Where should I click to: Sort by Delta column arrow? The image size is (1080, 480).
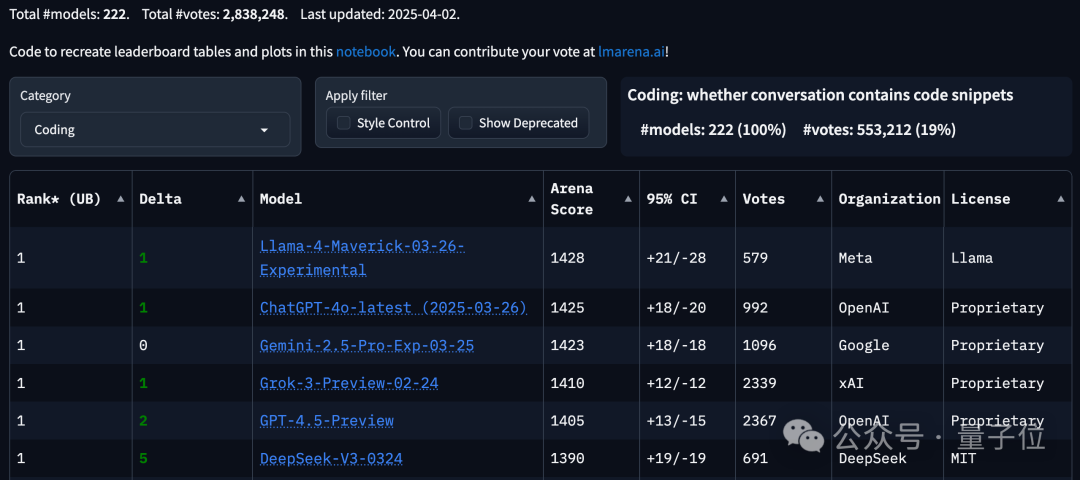pos(242,199)
